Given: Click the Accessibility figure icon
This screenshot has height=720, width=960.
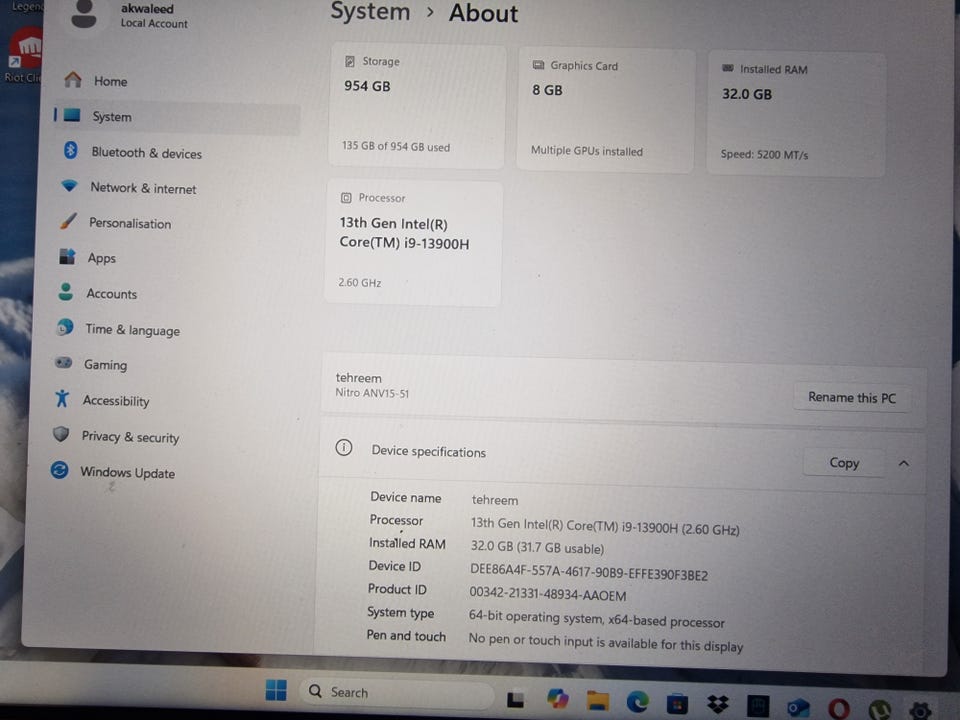Looking at the screenshot, I should 62,398.
